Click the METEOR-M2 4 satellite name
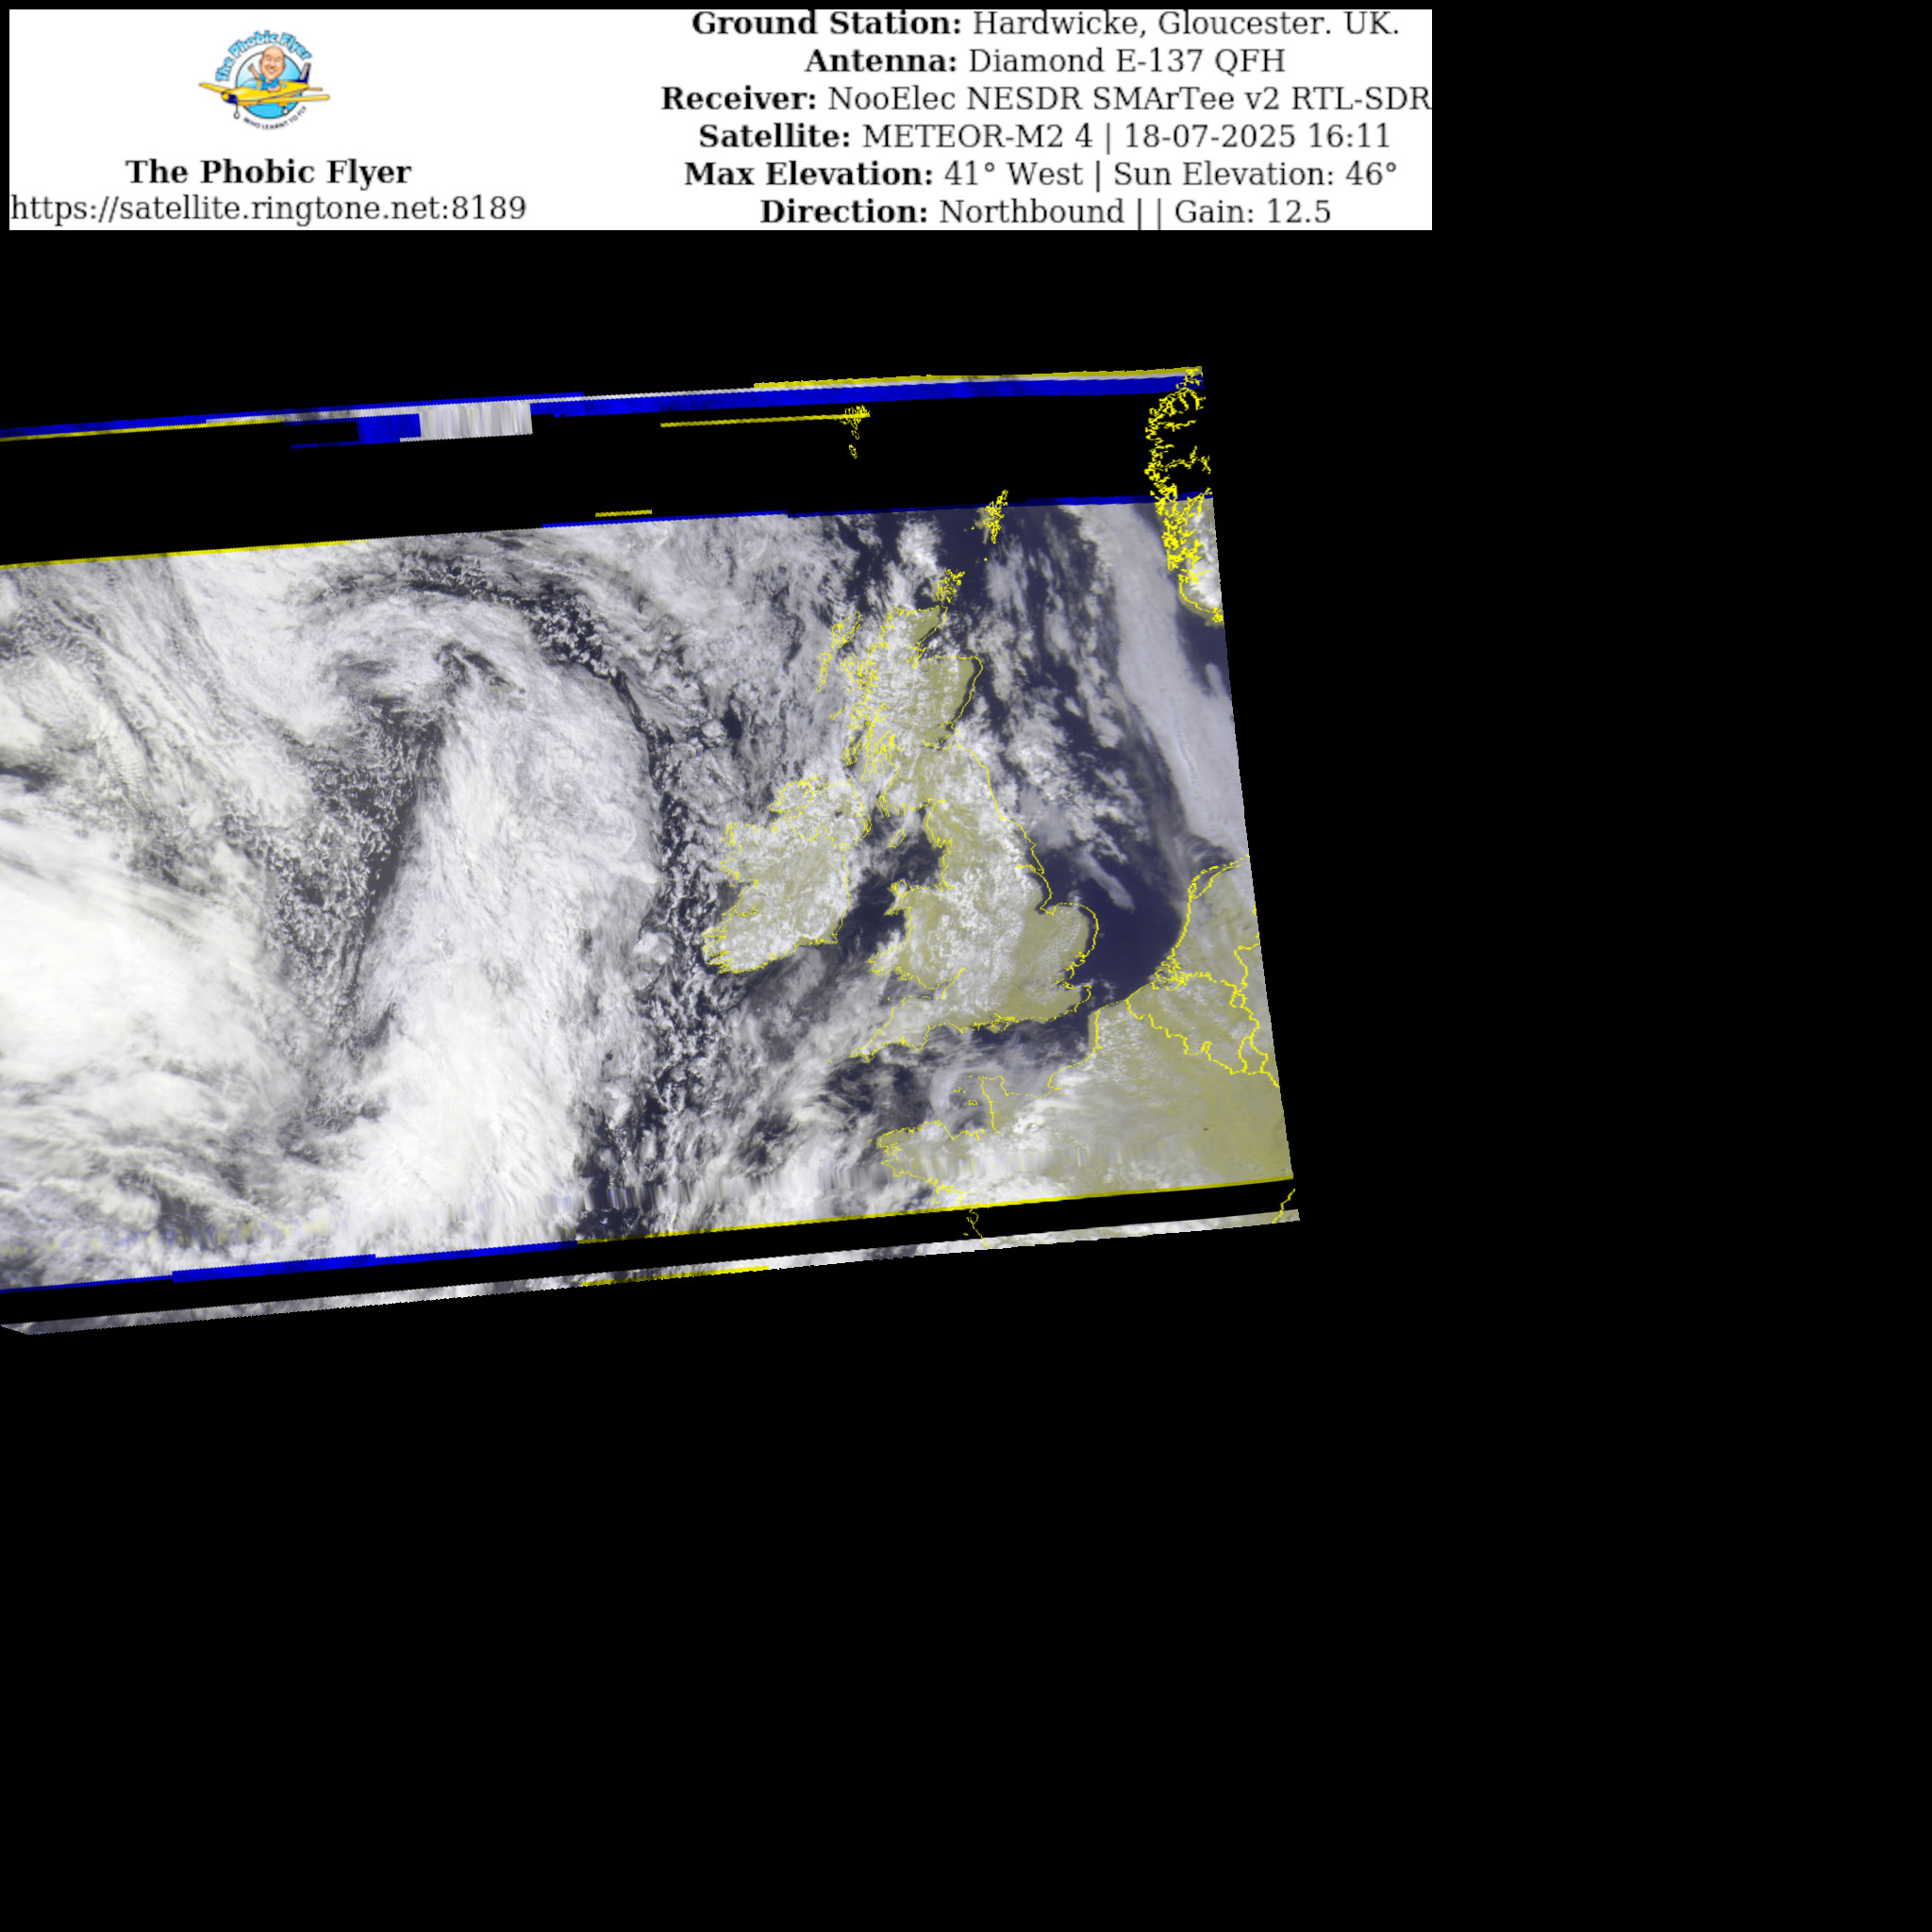Screen dimensions: 1932x1932 click(x=977, y=136)
